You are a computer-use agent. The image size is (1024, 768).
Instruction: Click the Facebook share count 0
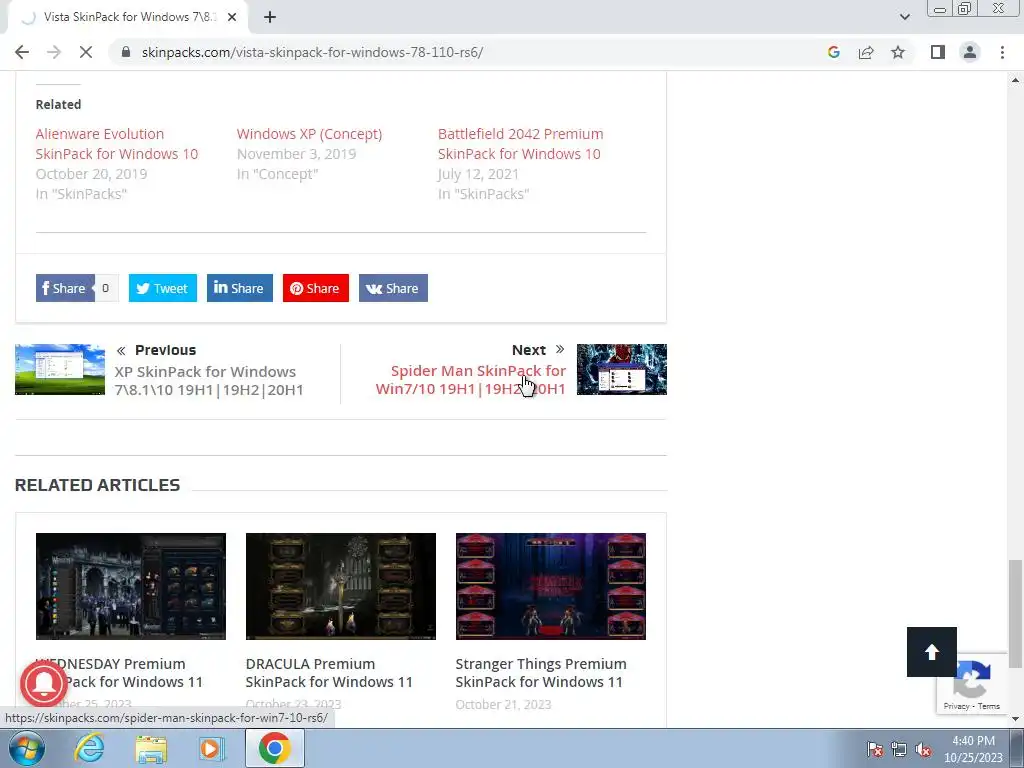click(105, 288)
